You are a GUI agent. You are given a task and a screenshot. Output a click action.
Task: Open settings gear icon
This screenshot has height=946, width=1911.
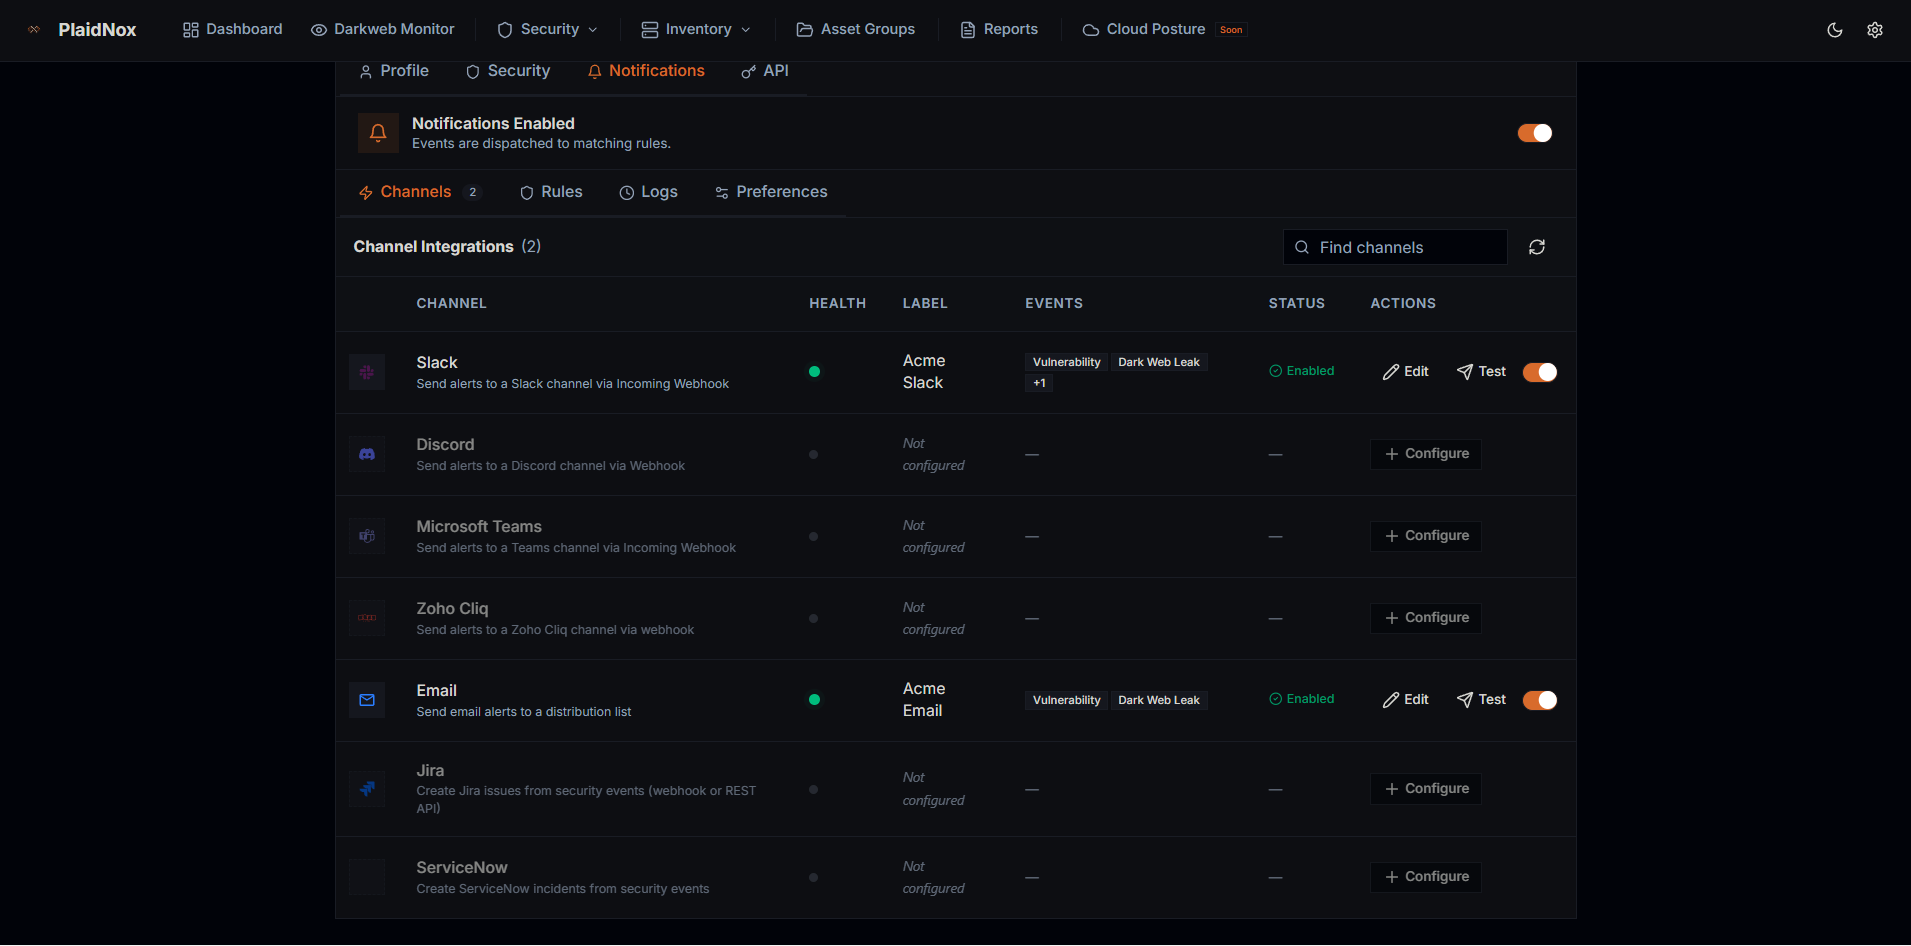tap(1874, 30)
